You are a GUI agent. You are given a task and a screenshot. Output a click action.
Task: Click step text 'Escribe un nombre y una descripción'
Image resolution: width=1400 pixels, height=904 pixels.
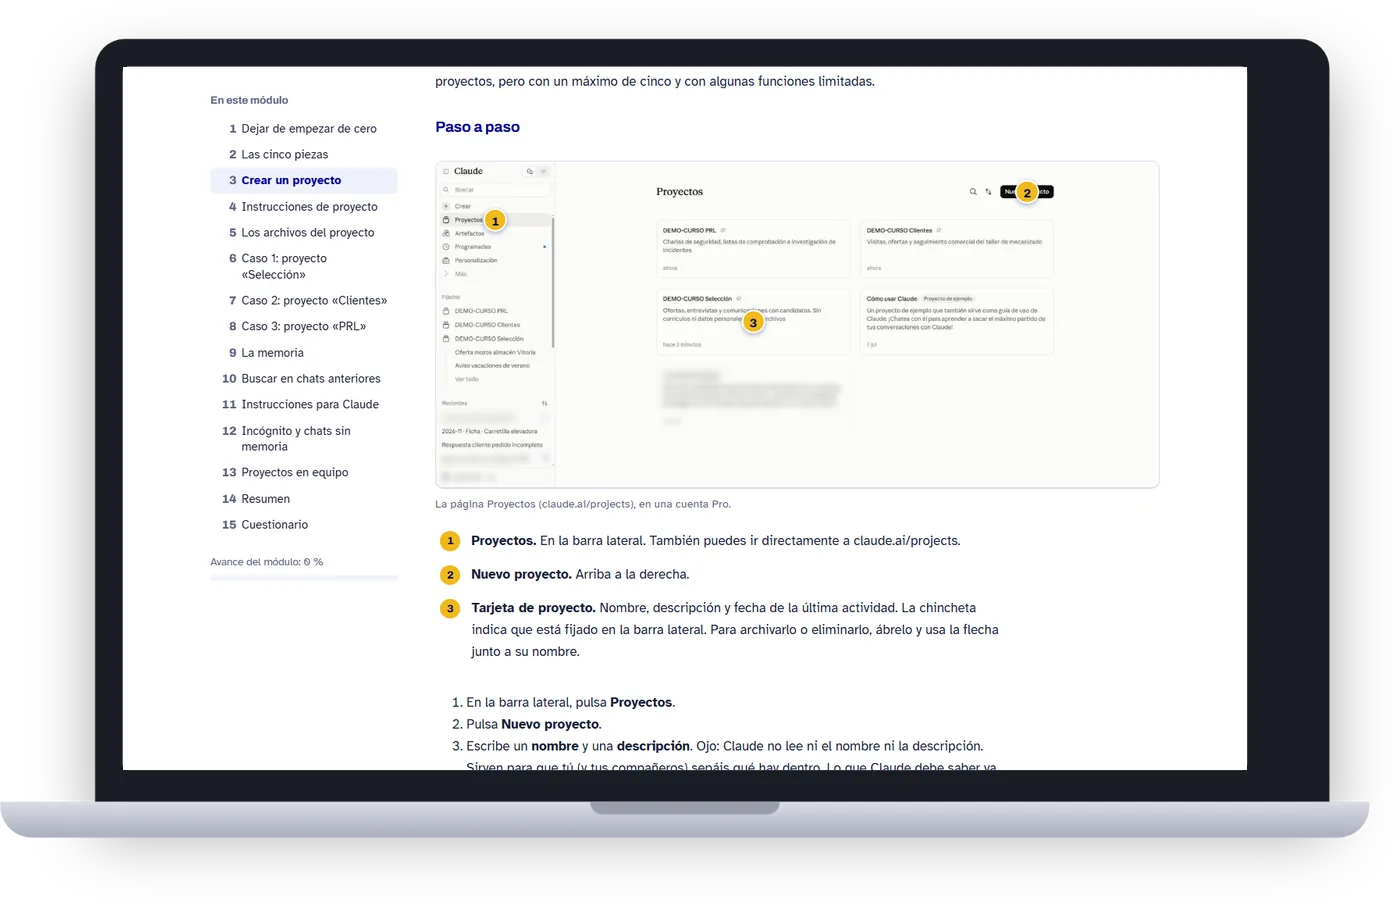(578, 747)
